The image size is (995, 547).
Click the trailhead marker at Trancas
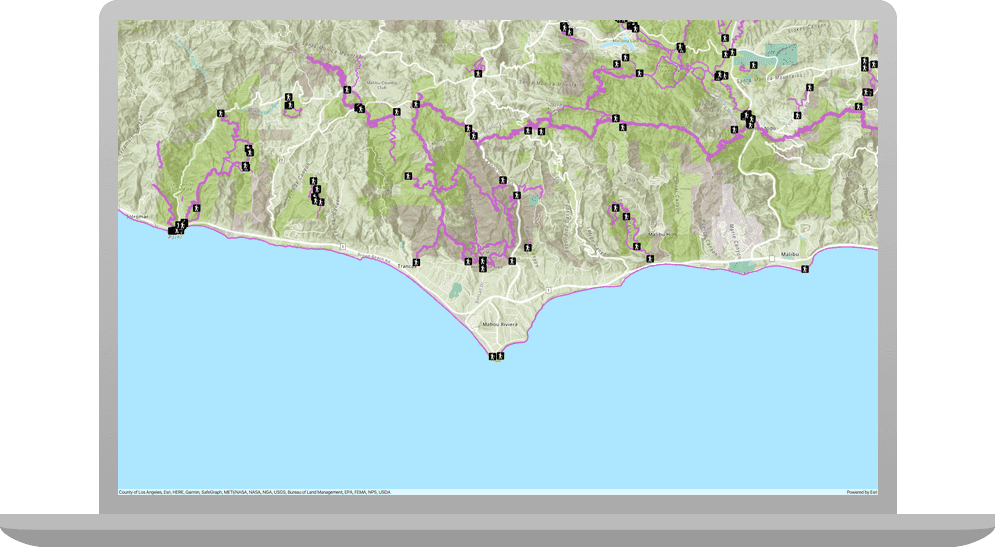click(x=416, y=262)
